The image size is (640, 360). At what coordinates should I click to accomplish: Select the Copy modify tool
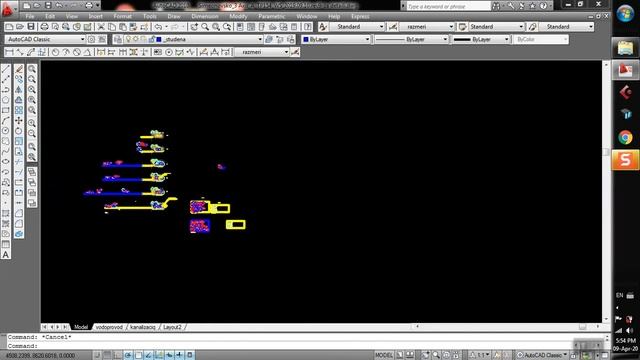[x=19, y=79]
